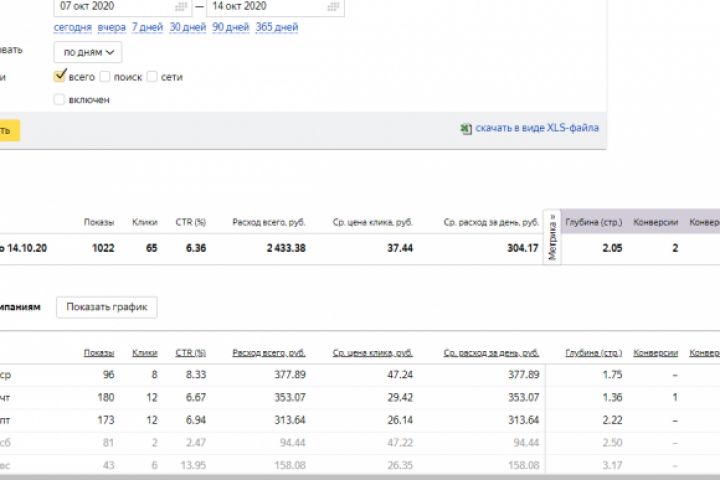Toggle the «всего» checkbox
Viewport: 720px width, 480px height.
point(59,76)
